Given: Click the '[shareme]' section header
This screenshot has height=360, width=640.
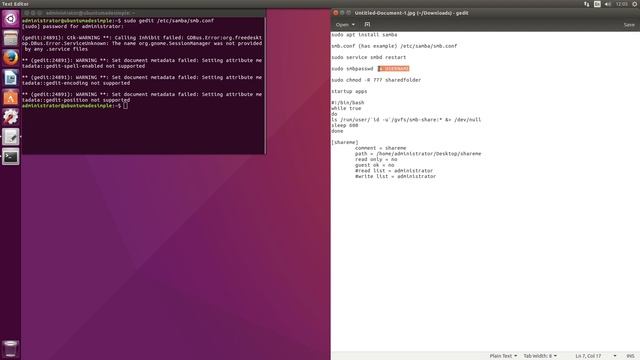Looking at the screenshot, I should point(345,142).
